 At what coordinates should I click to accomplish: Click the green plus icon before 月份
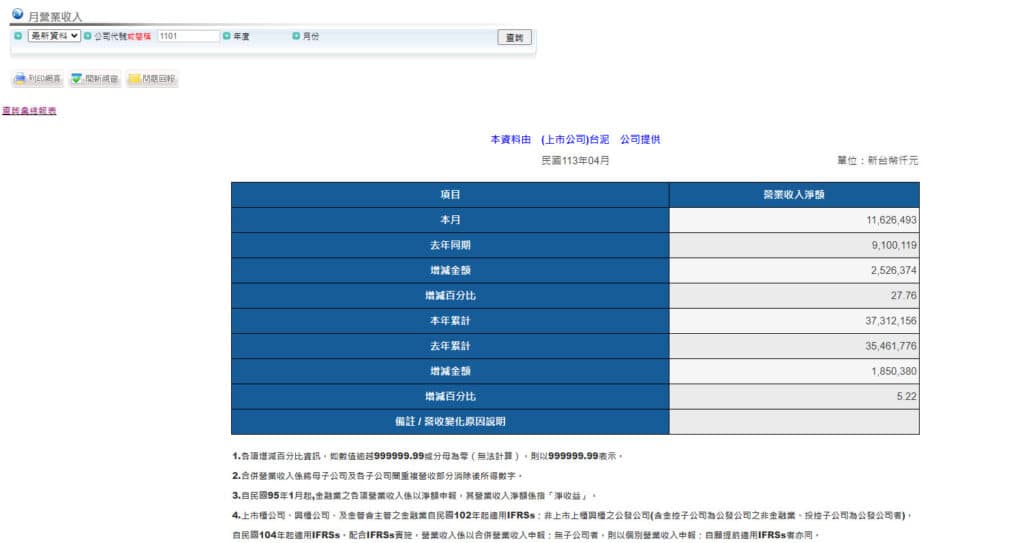click(x=296, y=36)
